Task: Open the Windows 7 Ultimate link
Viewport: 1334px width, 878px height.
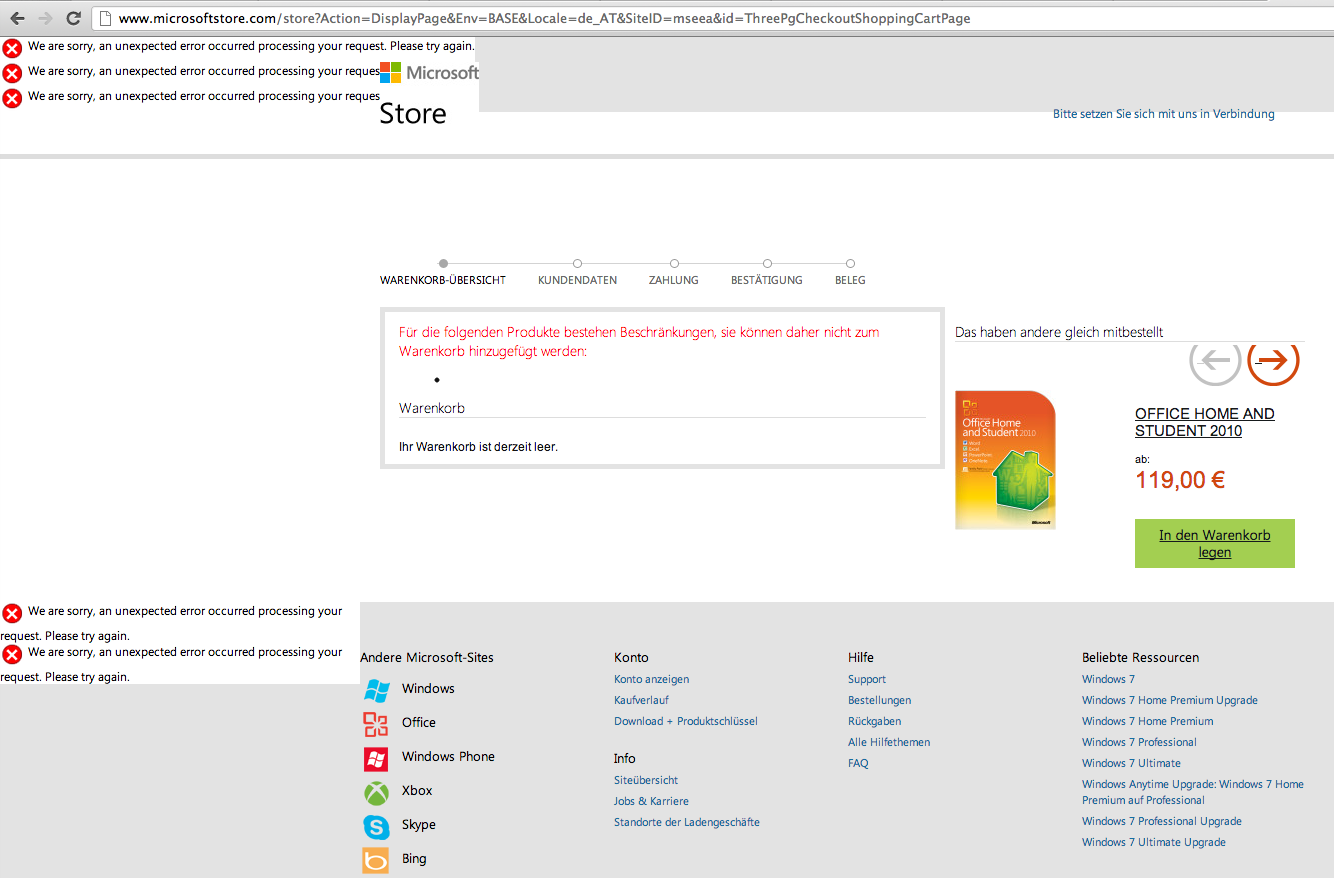Action: (1131, 763)
